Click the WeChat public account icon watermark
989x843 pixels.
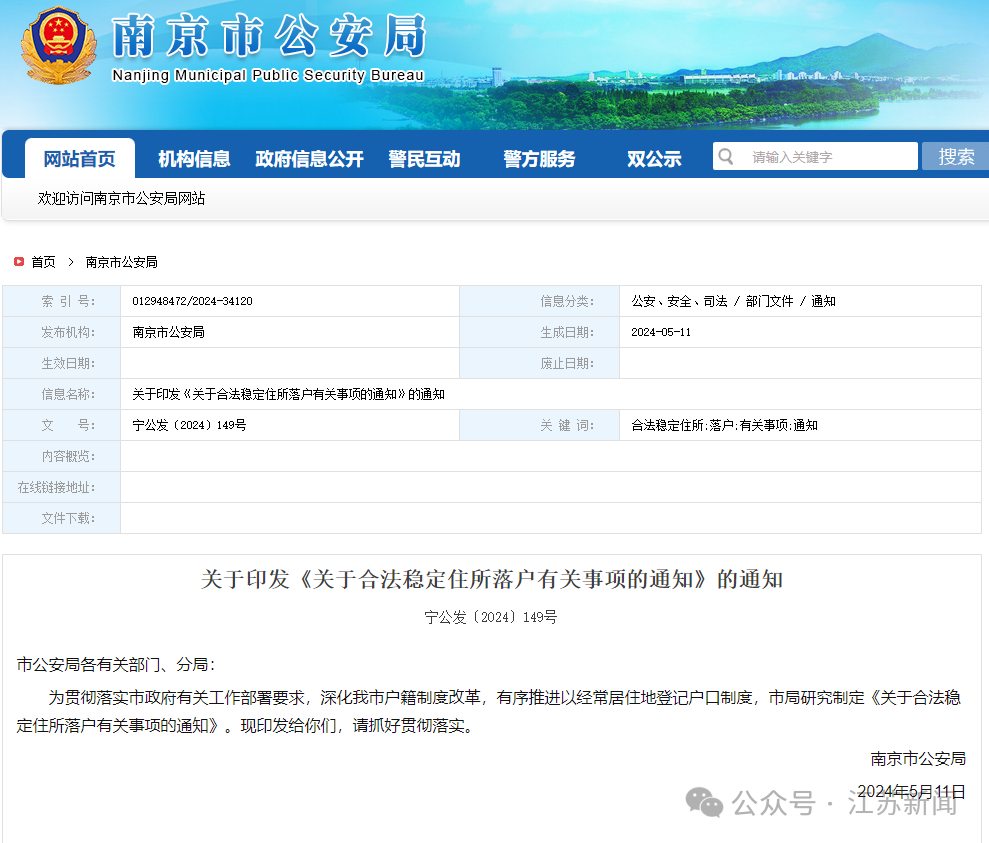[x=703, y=803]
